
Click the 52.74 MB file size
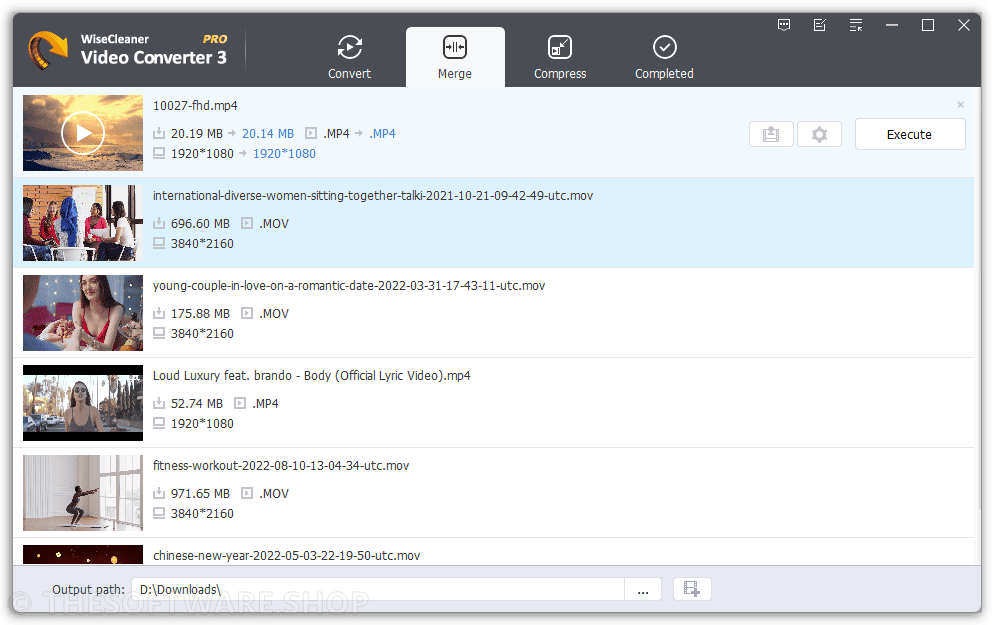(x=197, y=404)
